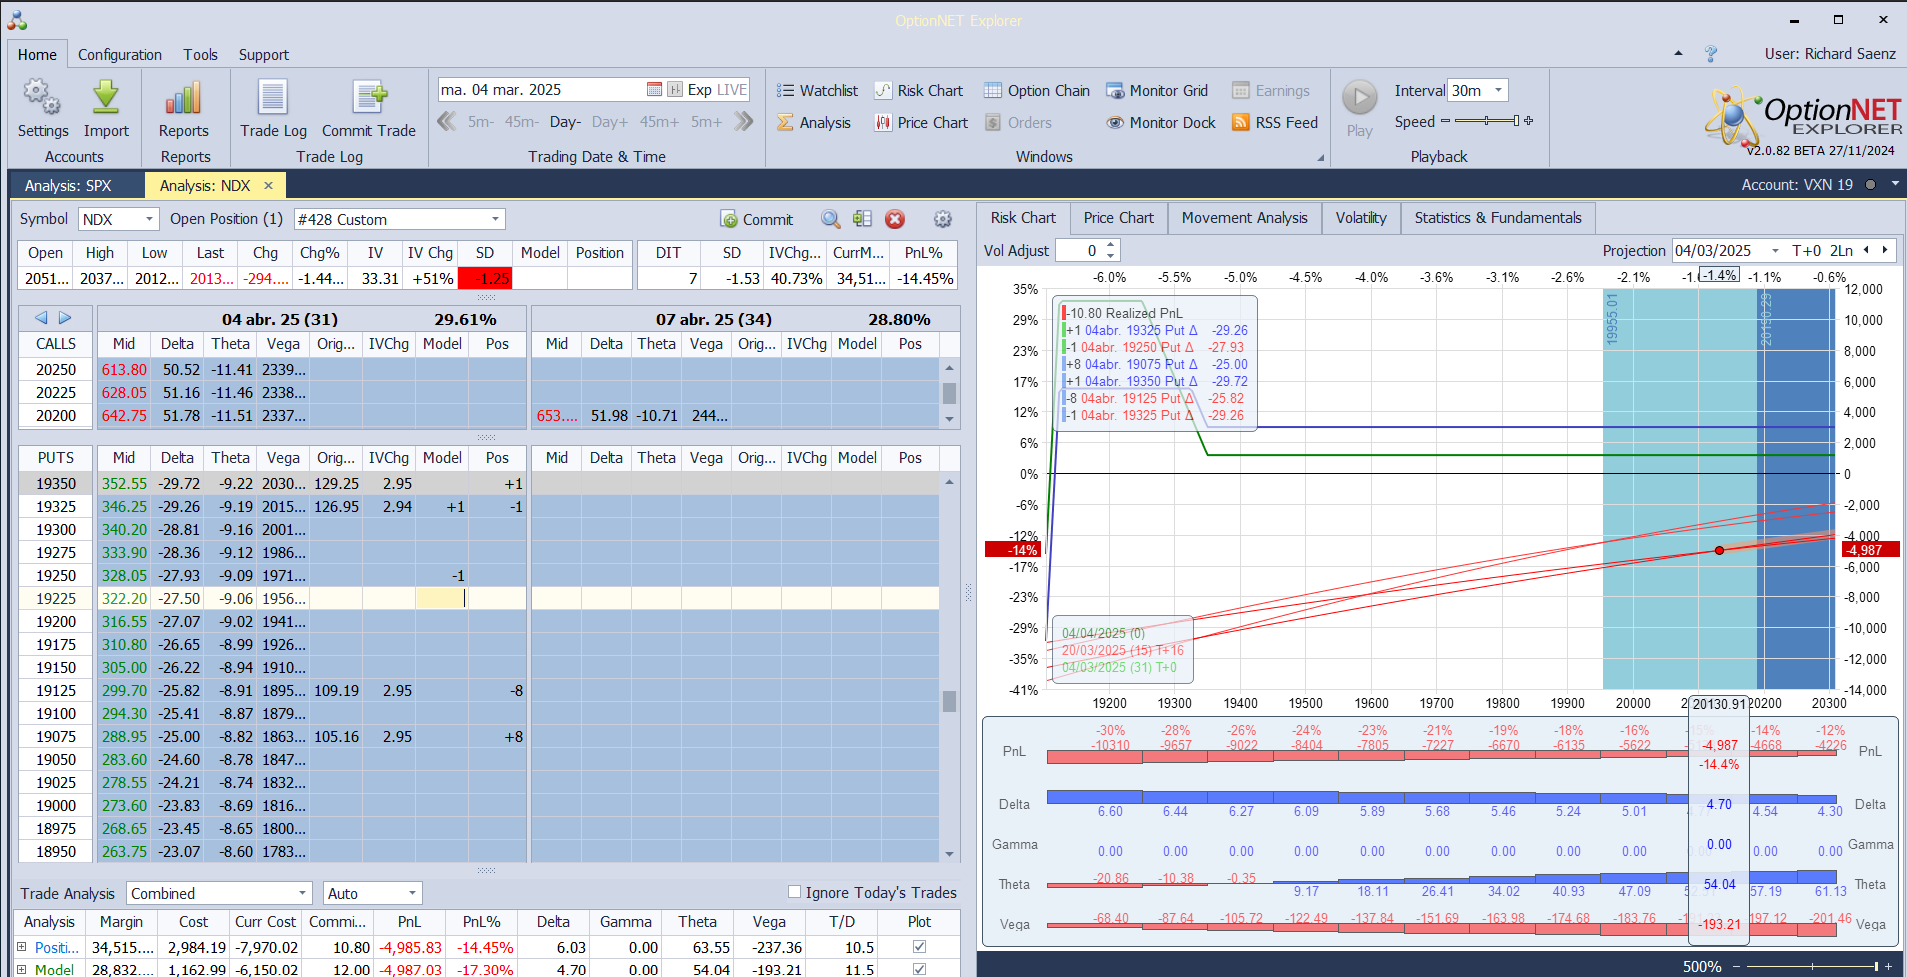Viewport: 1907px width, 977px height.
Task: Open the Watchlist window
Action: point(817,90)
